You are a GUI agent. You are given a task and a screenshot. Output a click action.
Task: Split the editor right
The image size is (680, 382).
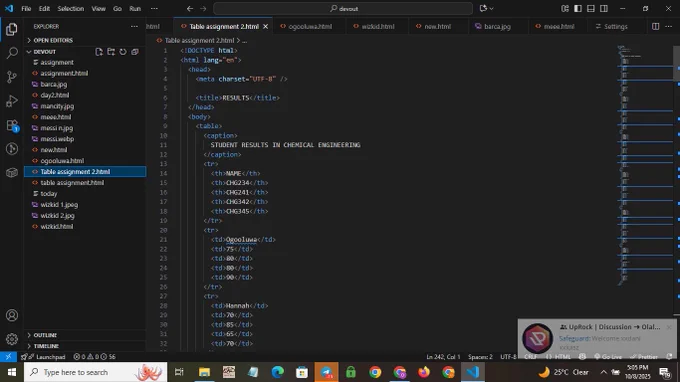(x=656, y=26)
